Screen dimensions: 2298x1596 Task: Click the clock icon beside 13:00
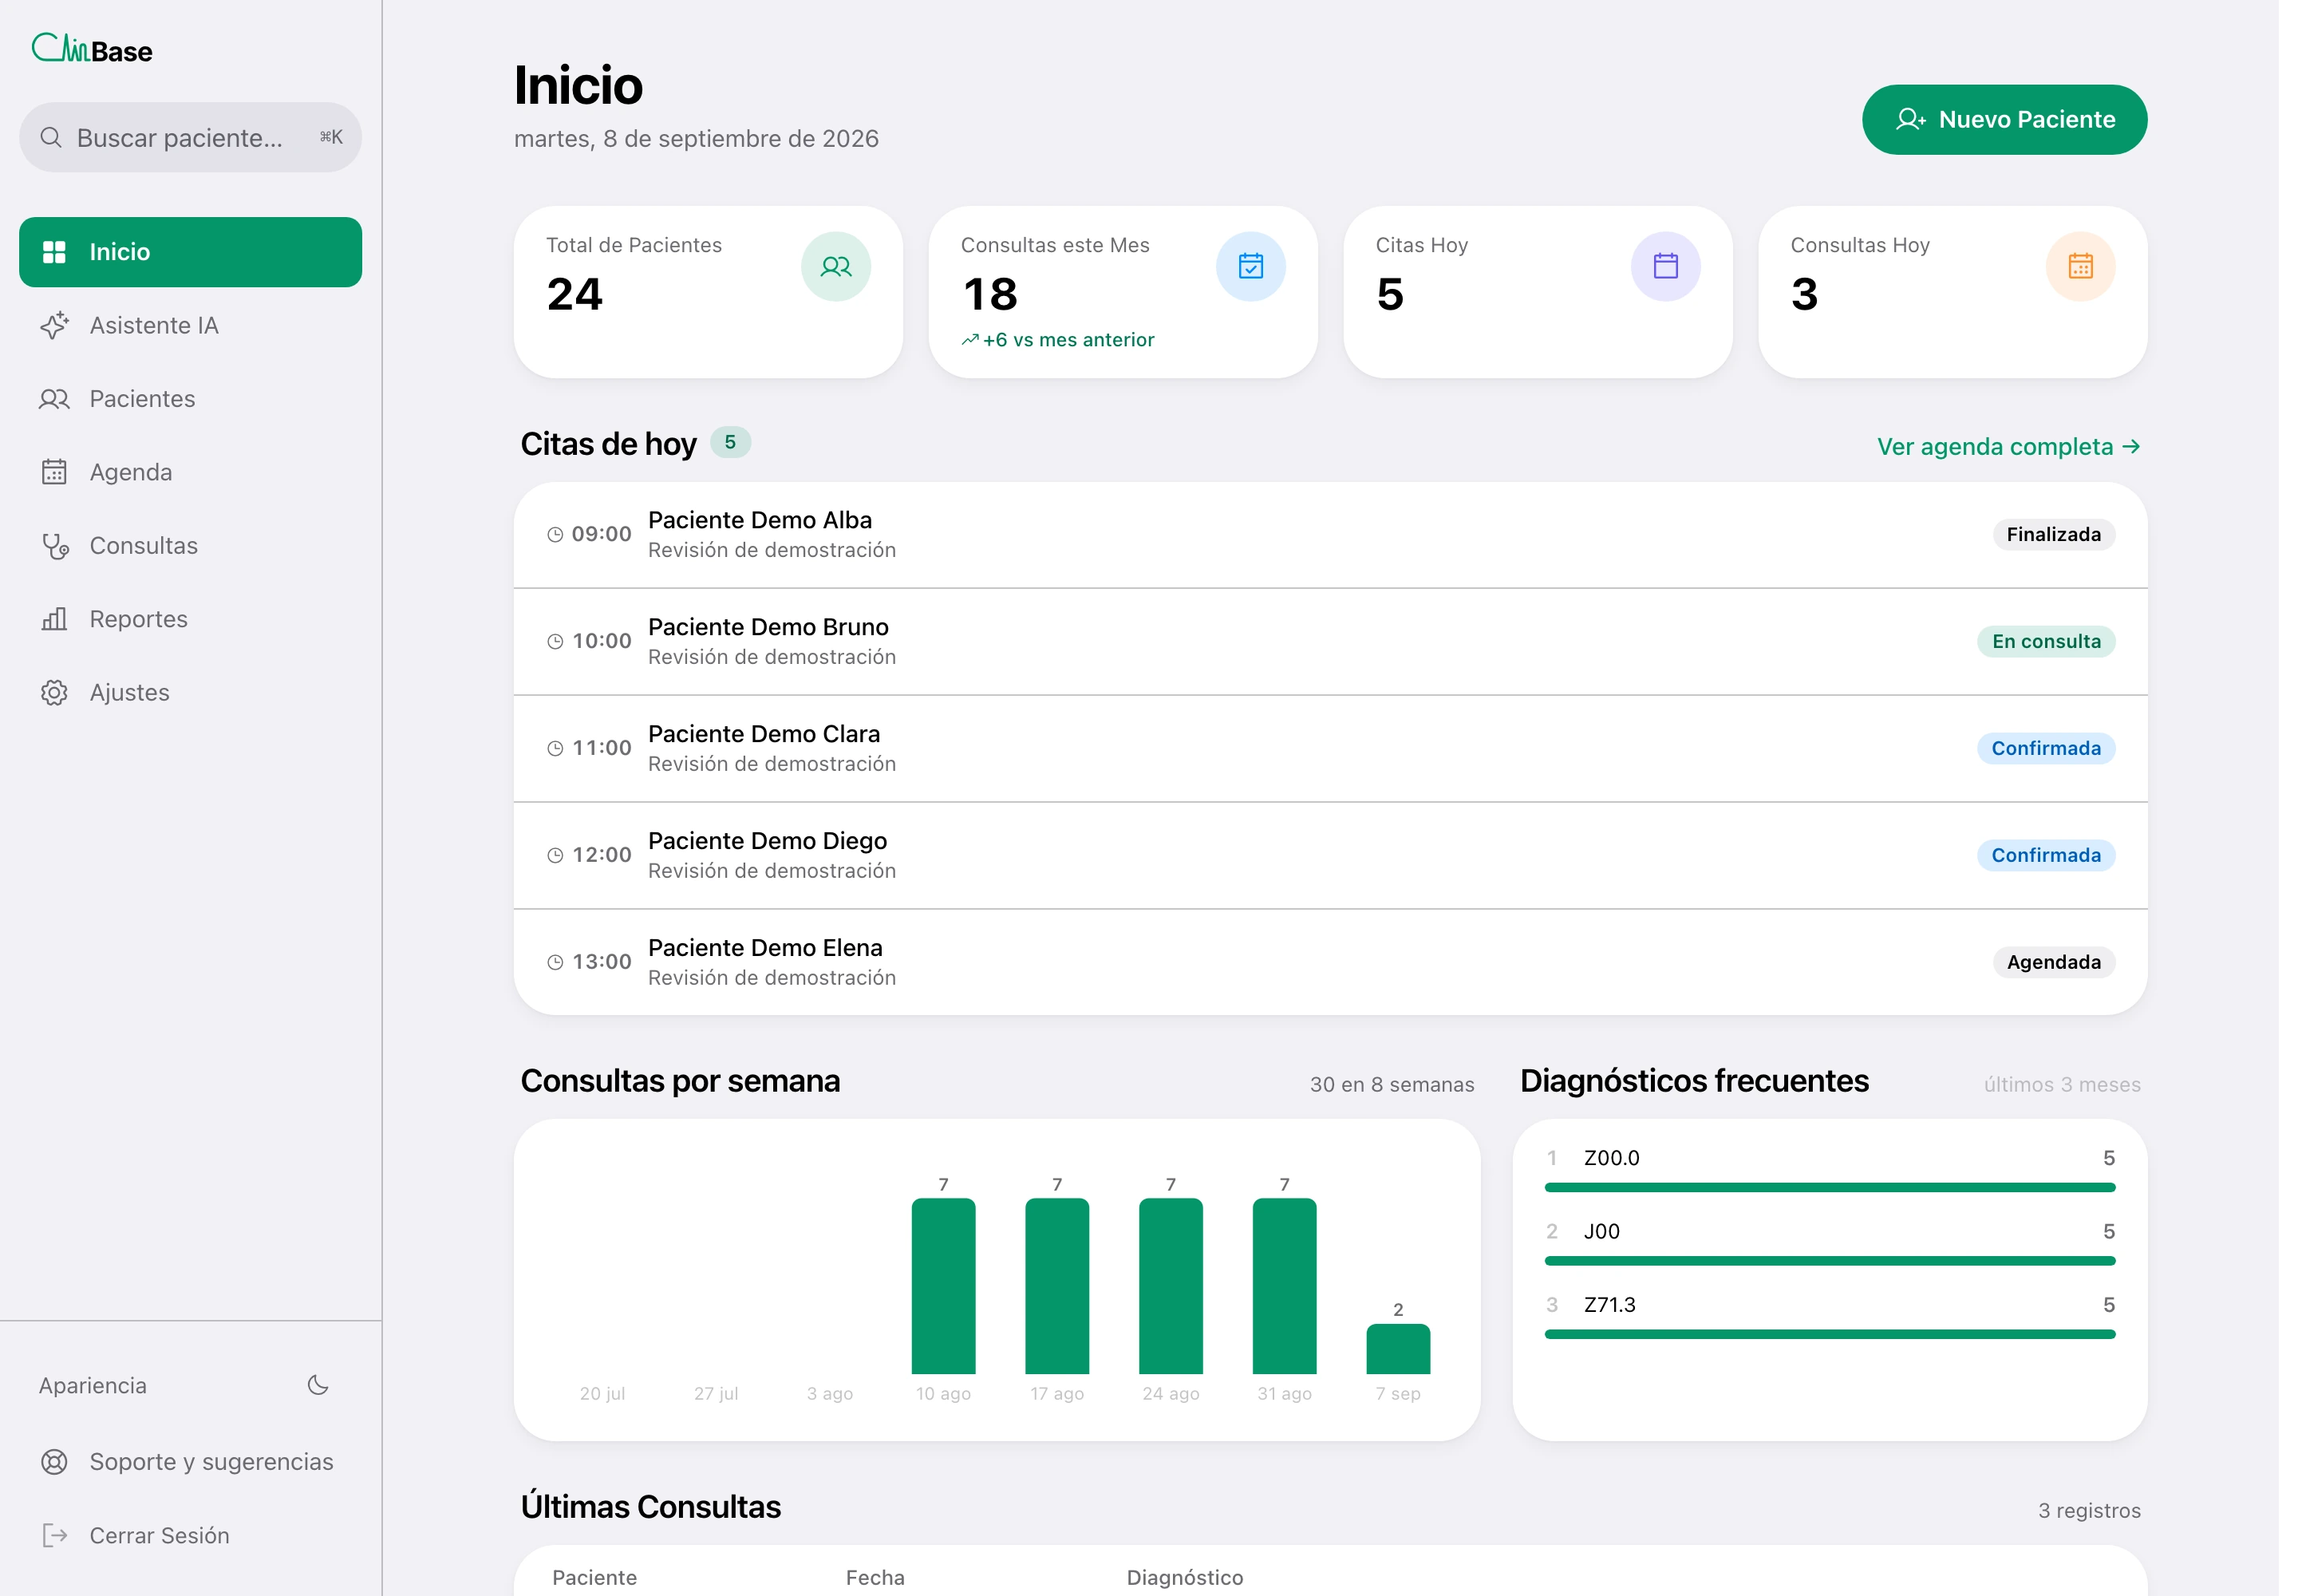pos(555,963)
